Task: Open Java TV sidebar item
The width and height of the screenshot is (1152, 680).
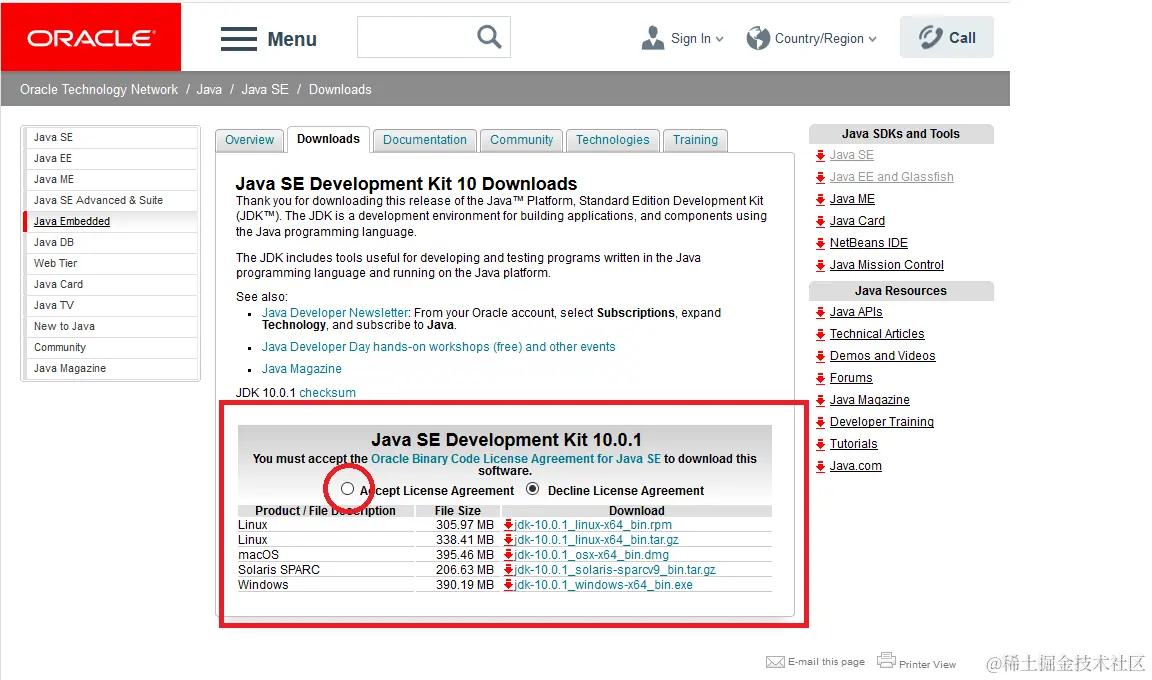Action: click(54, 305)
